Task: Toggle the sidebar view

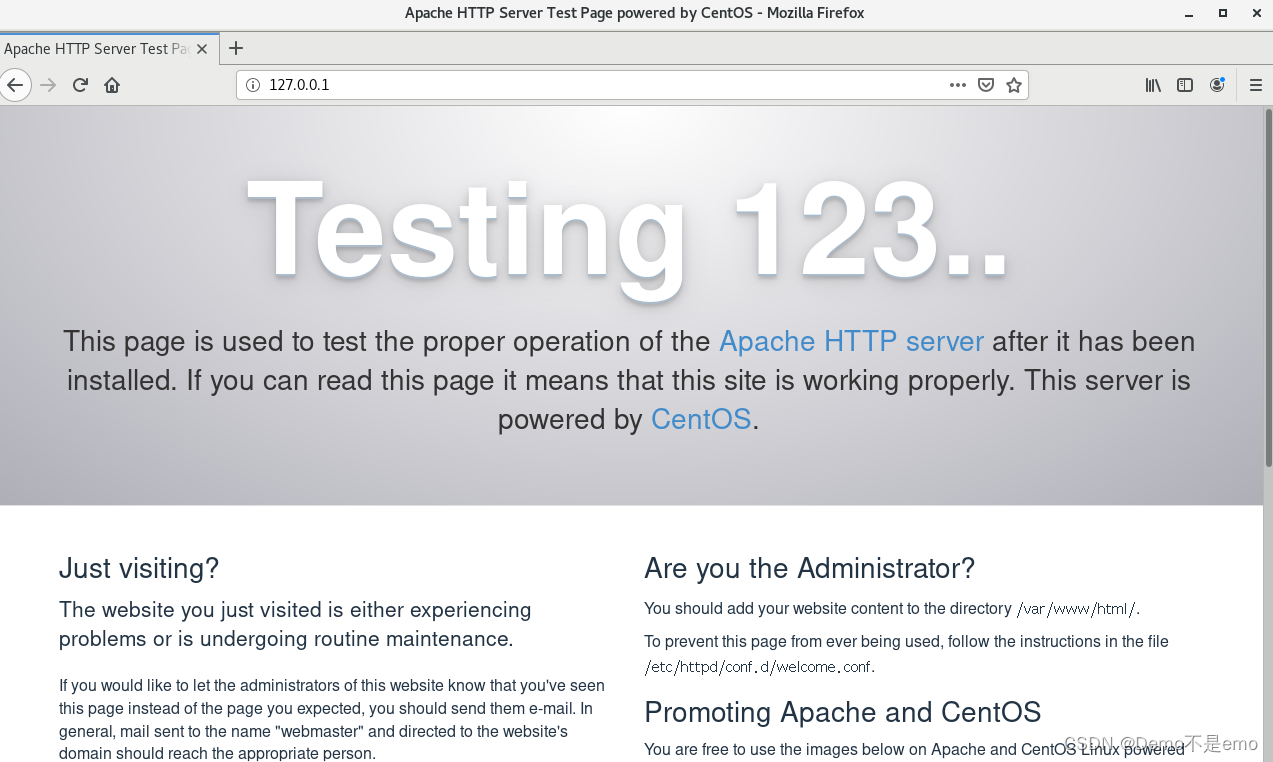Action: pyautogui.click(x=1185, y=85)
